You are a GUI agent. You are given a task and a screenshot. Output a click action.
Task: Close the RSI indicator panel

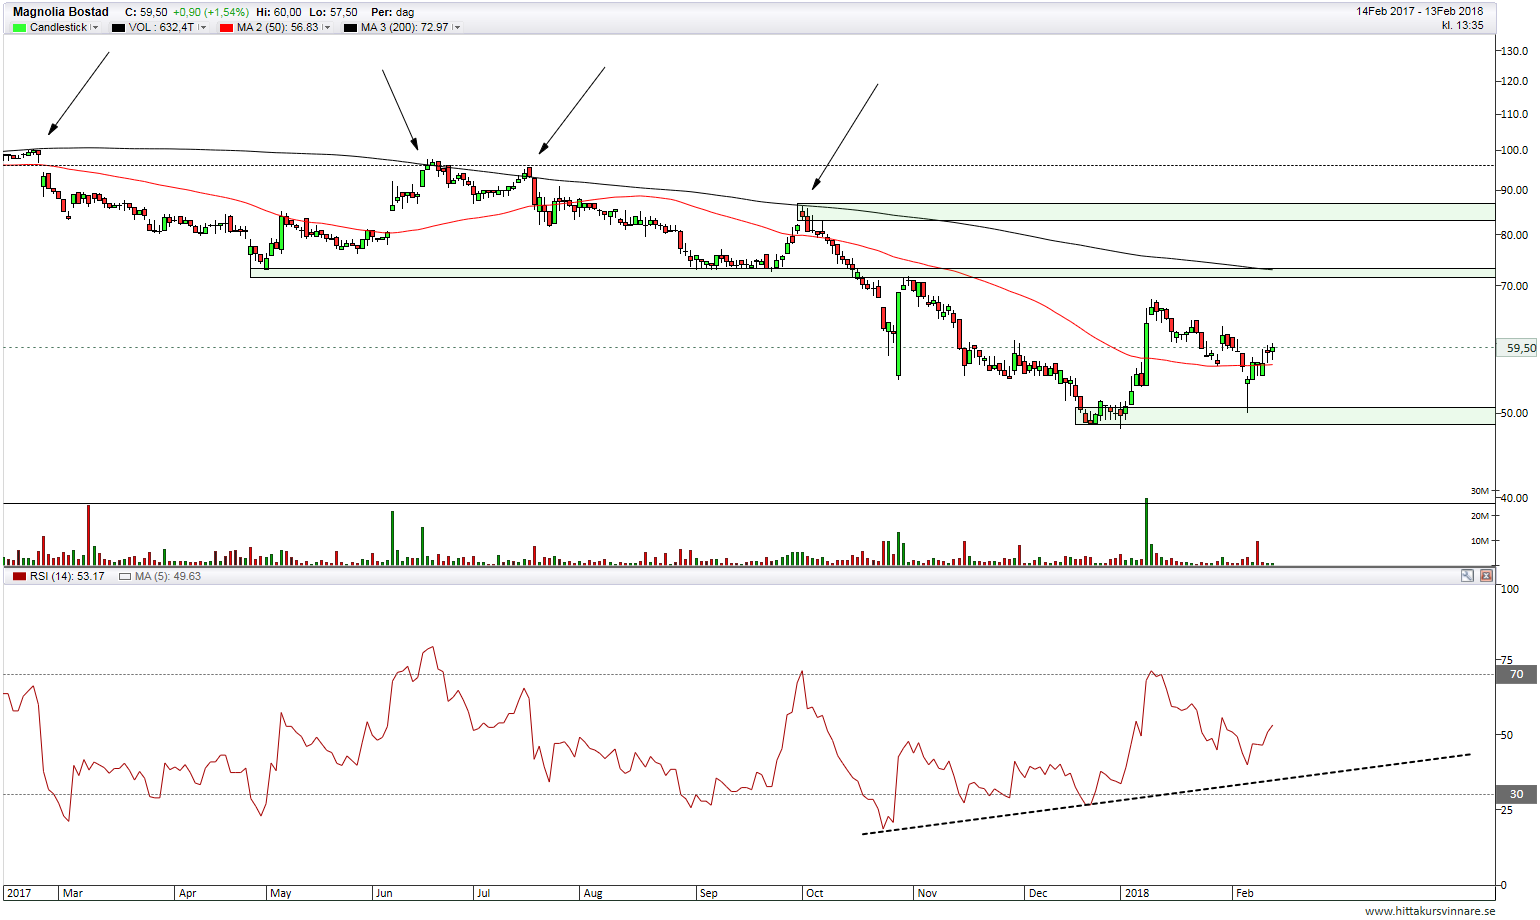(1486, 576)
